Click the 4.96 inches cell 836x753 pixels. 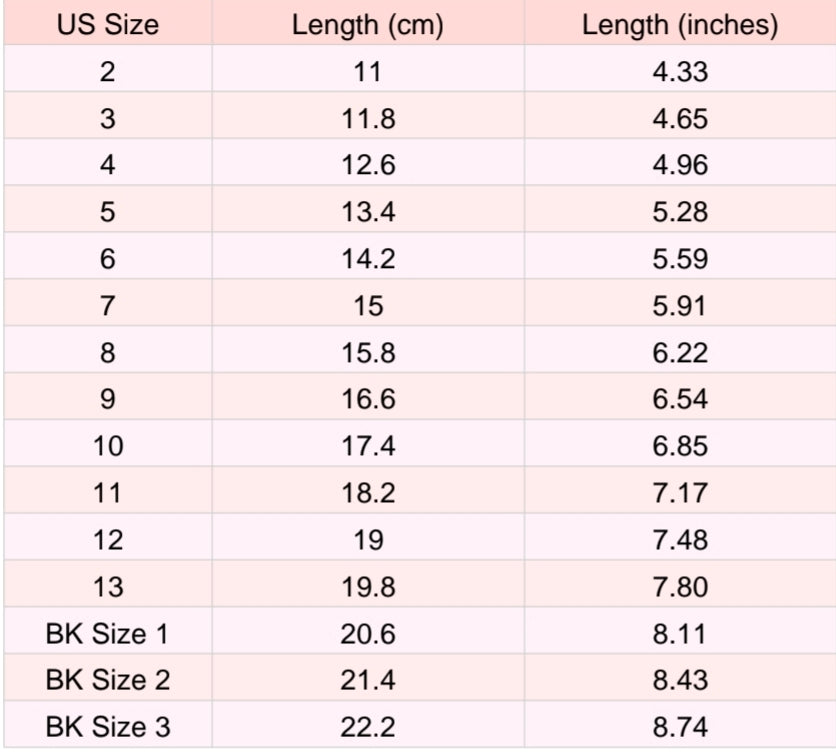click(x=680, y=165)
